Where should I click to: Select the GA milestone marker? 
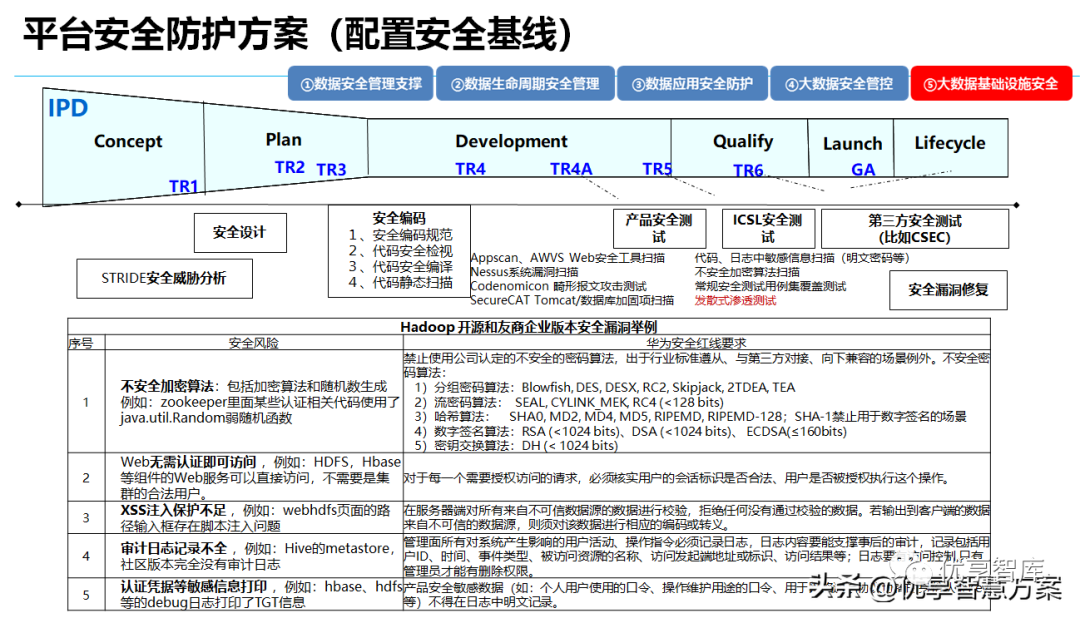pyautogui.click(x=863, y=169)
